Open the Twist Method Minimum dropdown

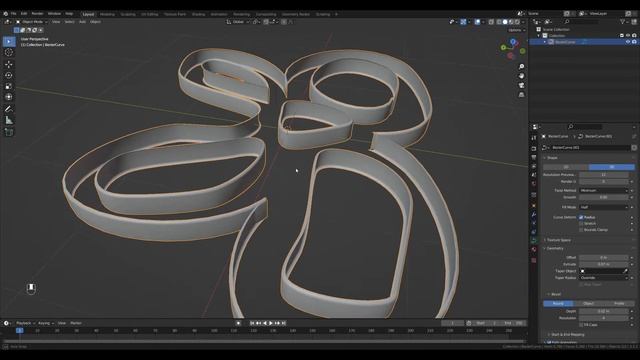pos(604,190)
